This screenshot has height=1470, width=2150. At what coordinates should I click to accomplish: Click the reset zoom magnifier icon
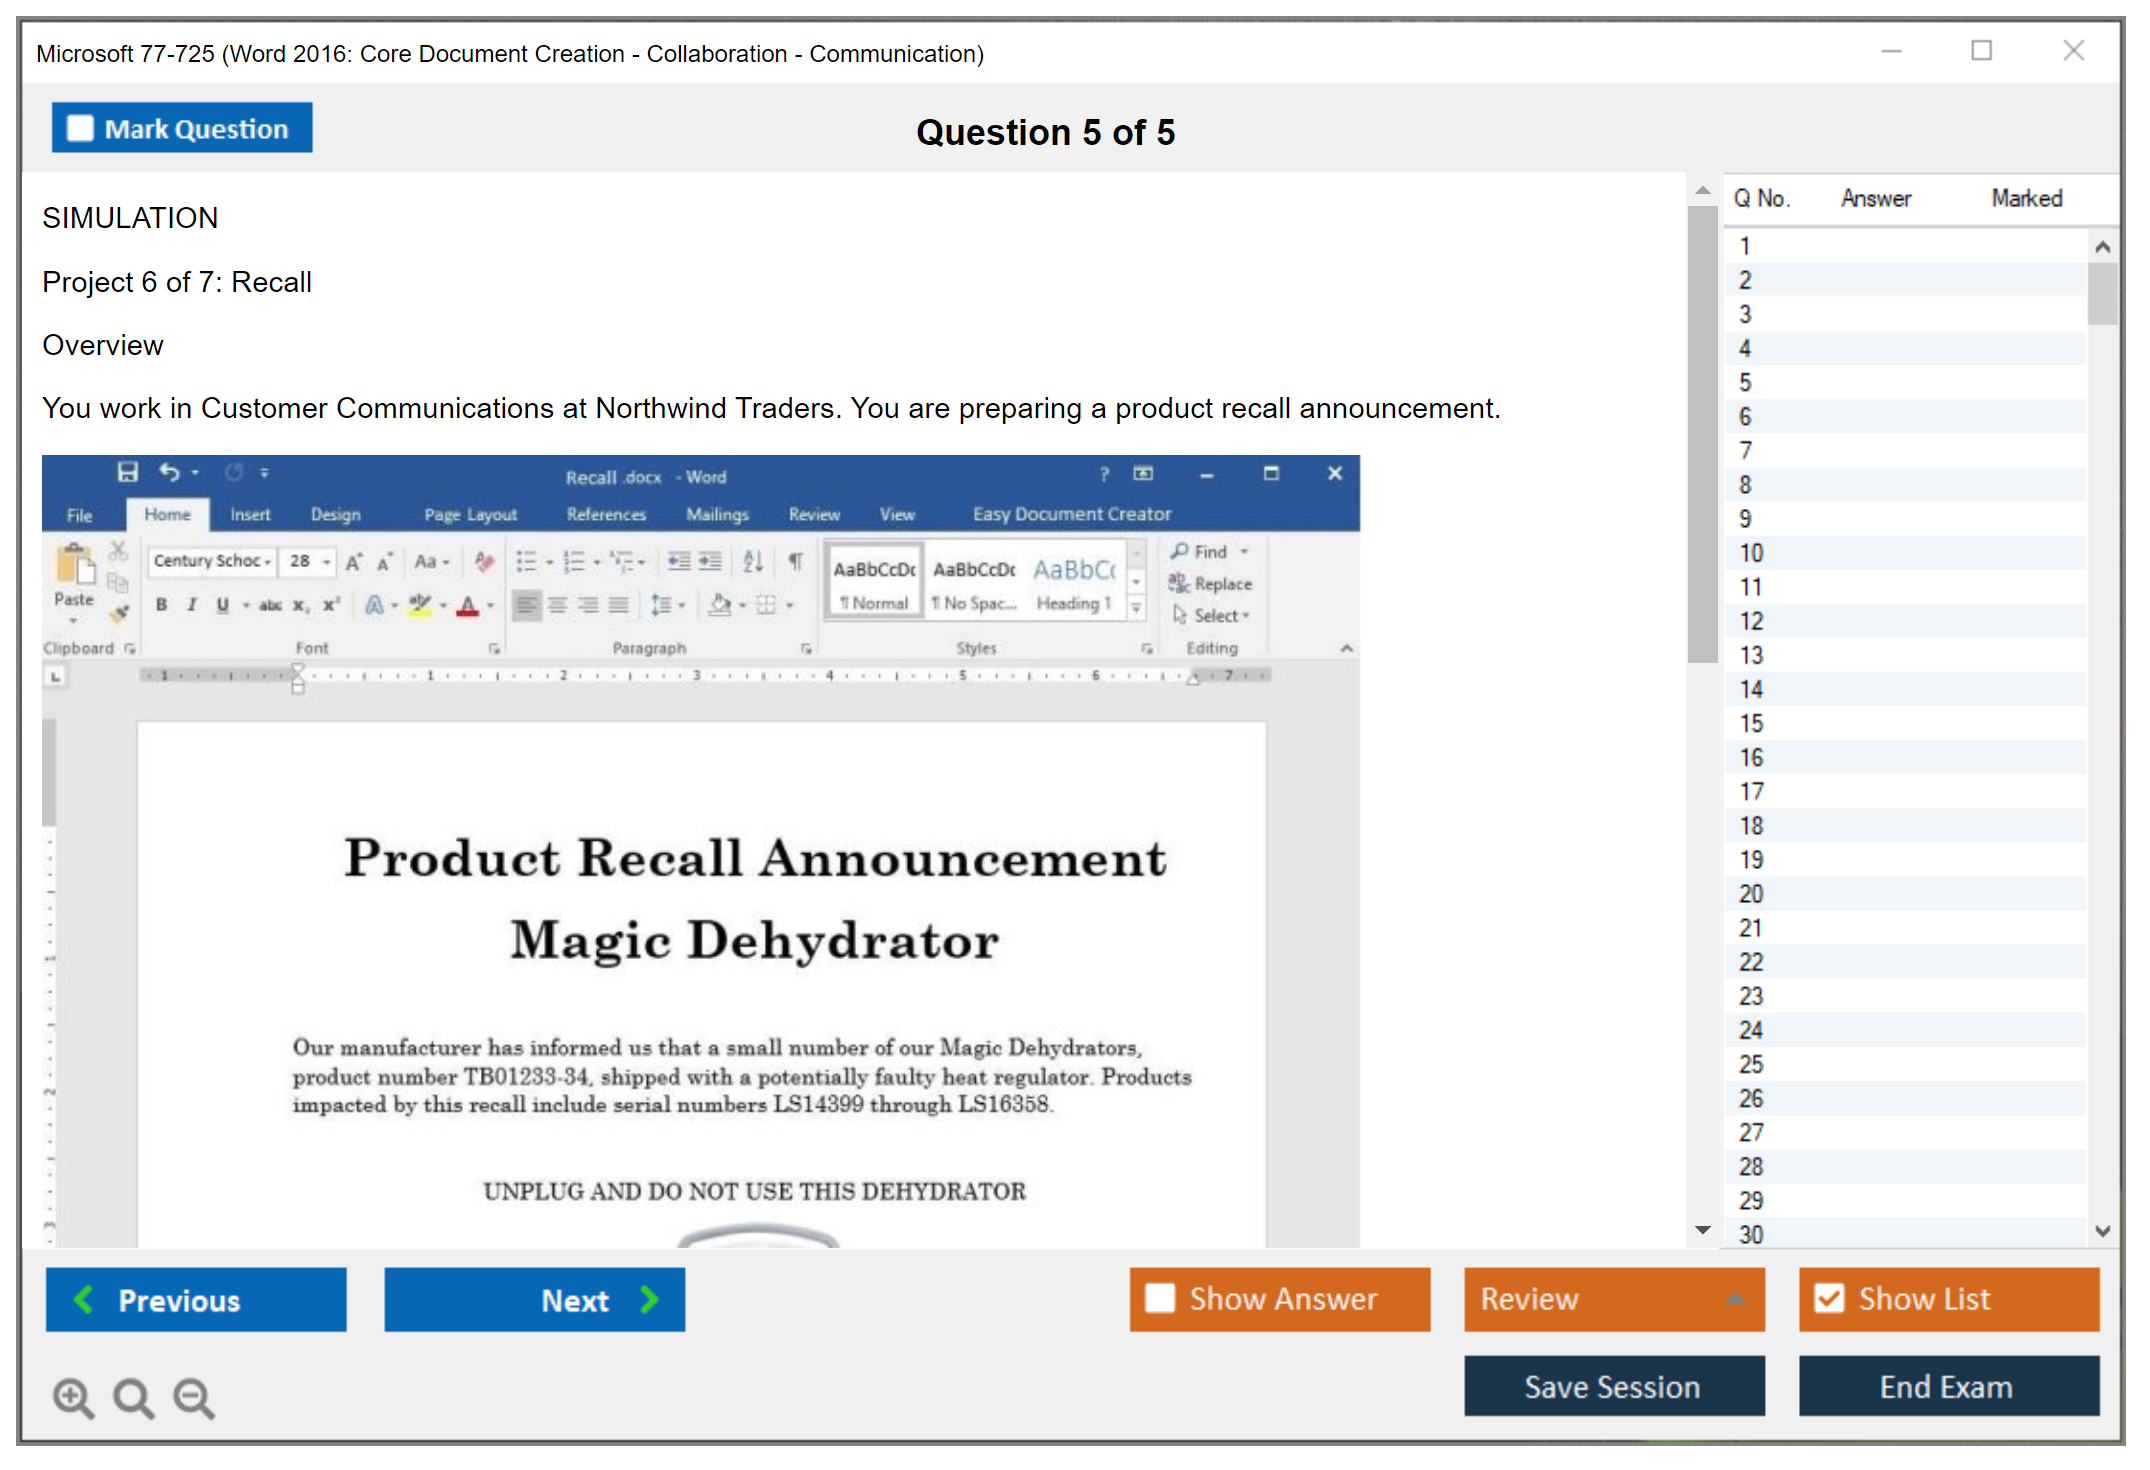(x=133, y=1397)
